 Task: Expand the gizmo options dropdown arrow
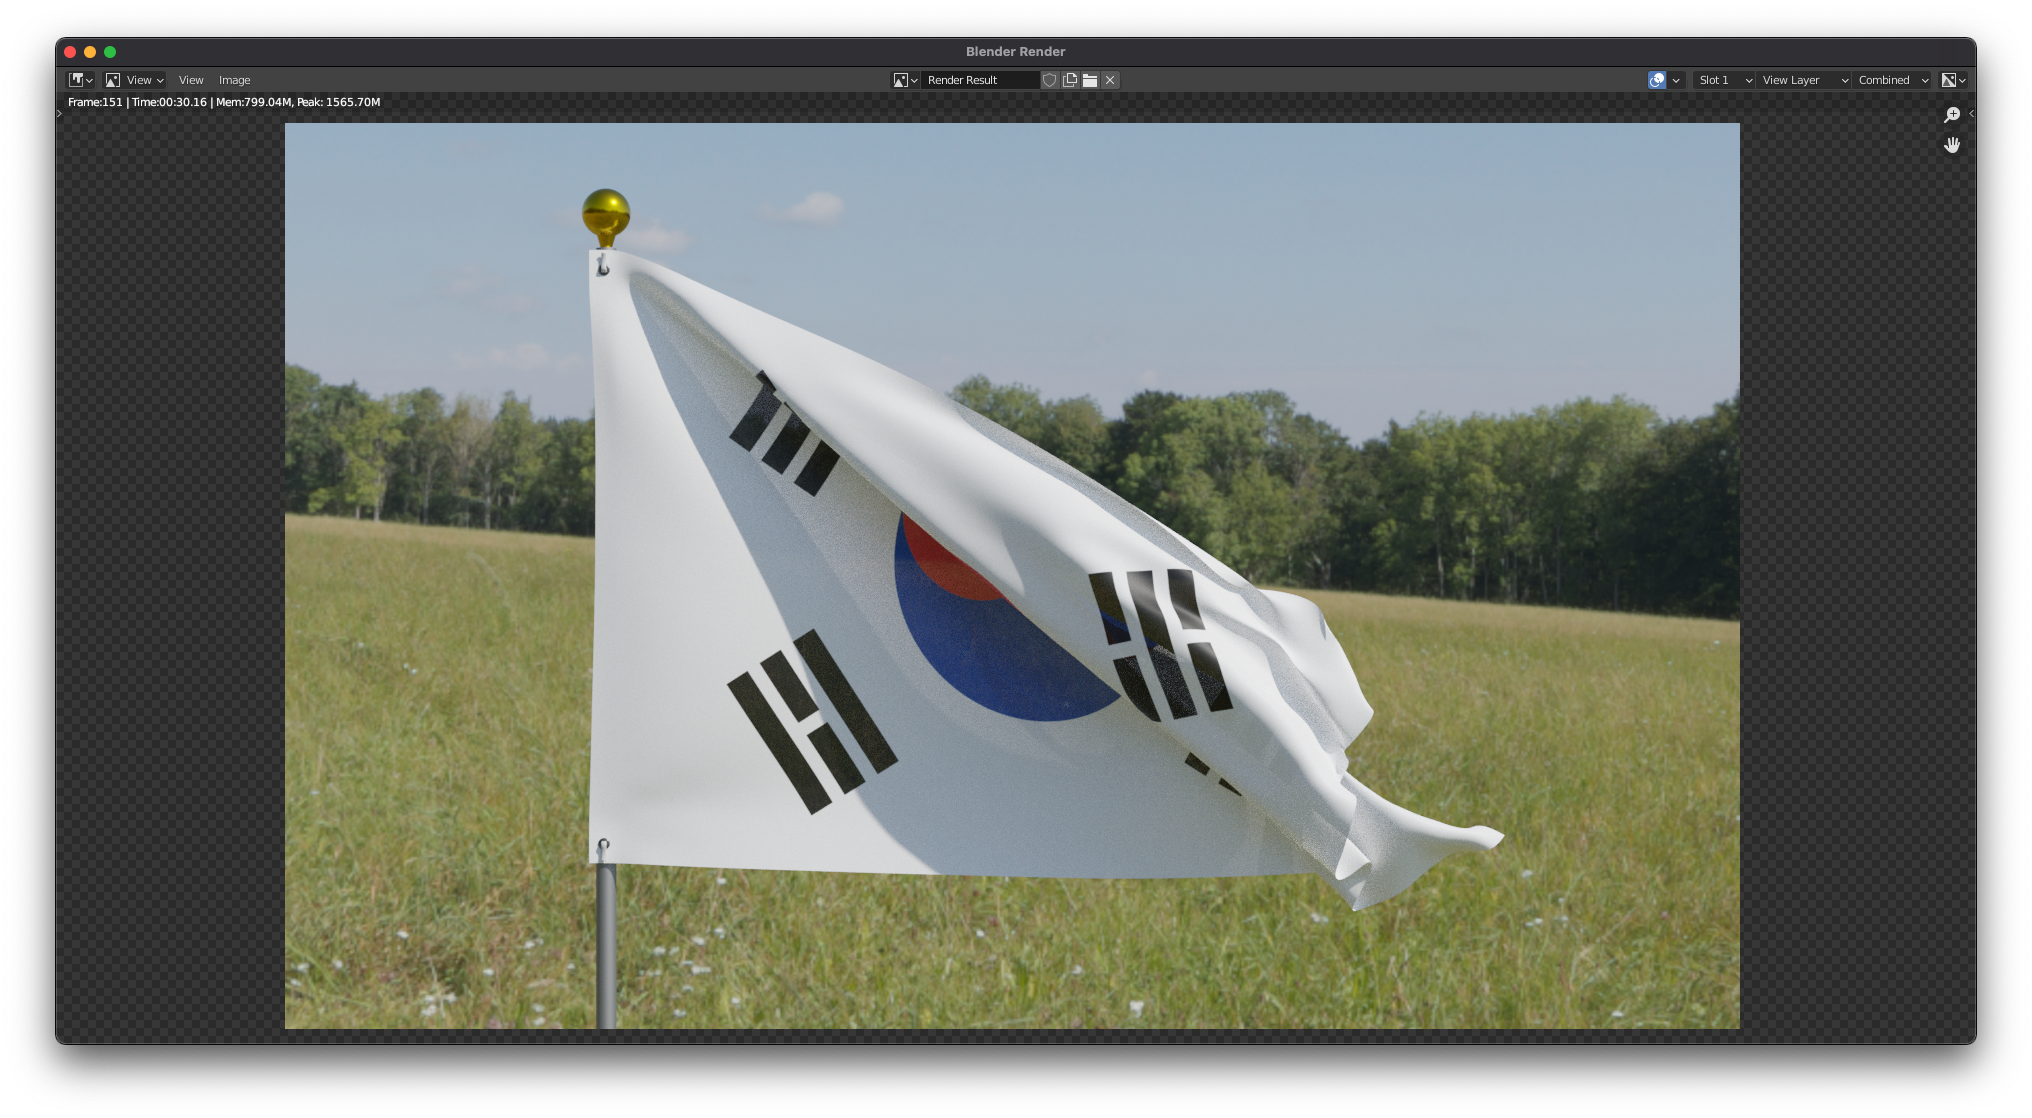(1676, 80)
